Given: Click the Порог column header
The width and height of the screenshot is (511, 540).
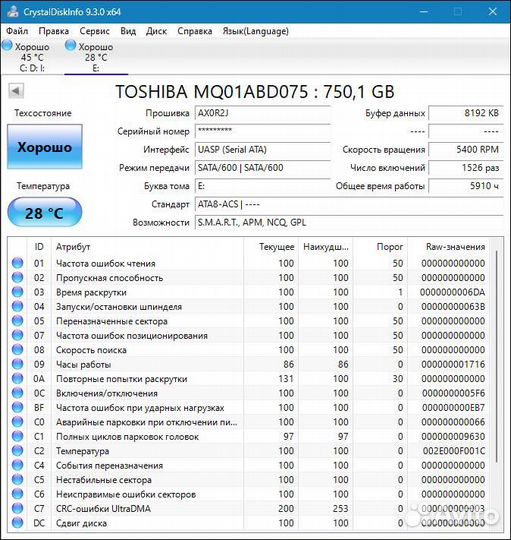Looking at the screenshot, I should [380, 247].
